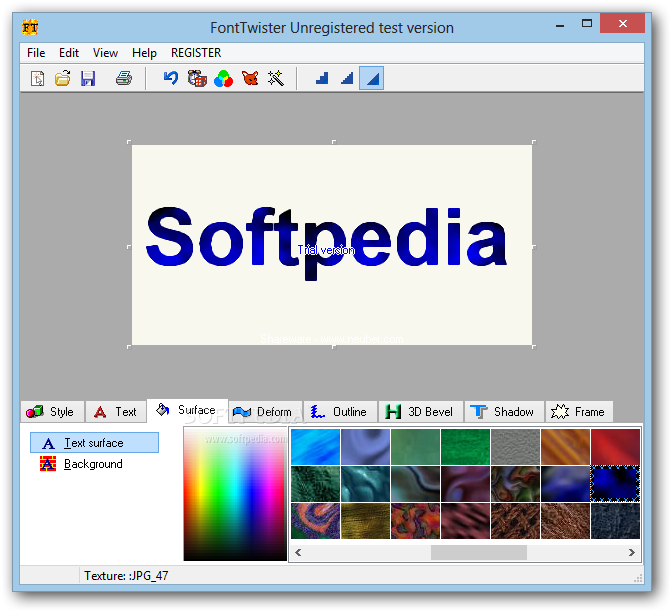Choose the vivid green grass texture
This screenshot has height=612, width=672.
pos(465,447)
